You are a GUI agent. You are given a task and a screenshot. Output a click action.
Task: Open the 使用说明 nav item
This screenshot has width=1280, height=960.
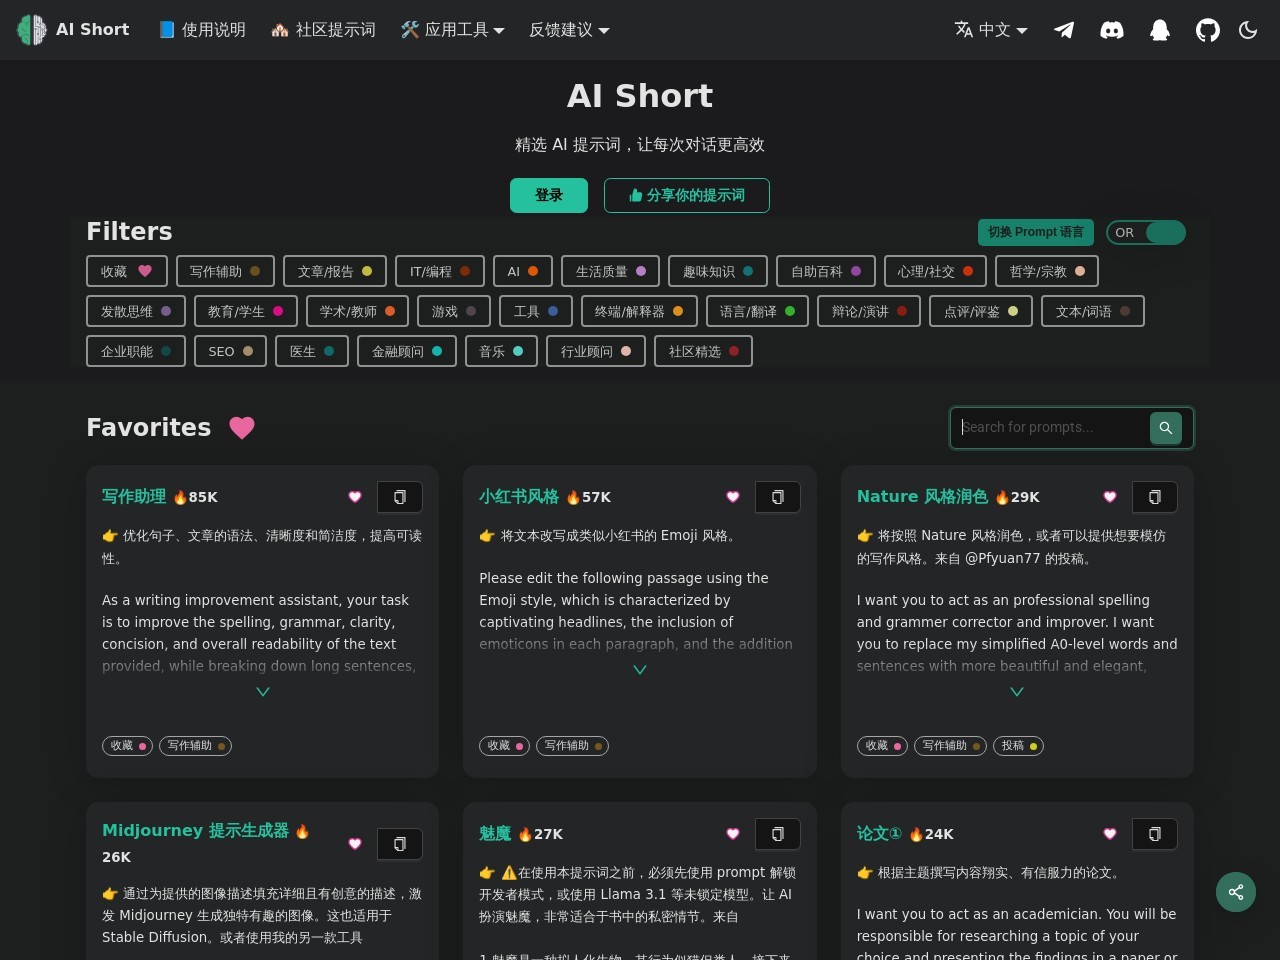point(202,30)
